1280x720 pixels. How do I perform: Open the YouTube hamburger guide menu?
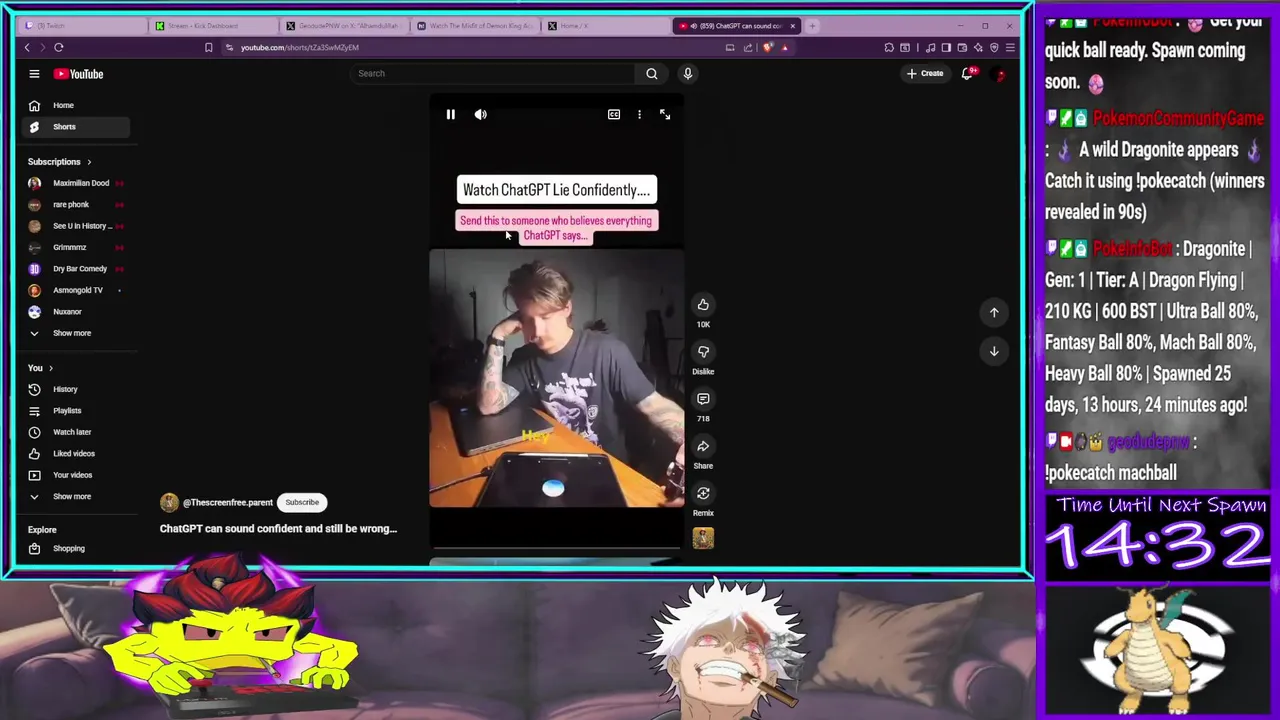click(x=34, y=74)
